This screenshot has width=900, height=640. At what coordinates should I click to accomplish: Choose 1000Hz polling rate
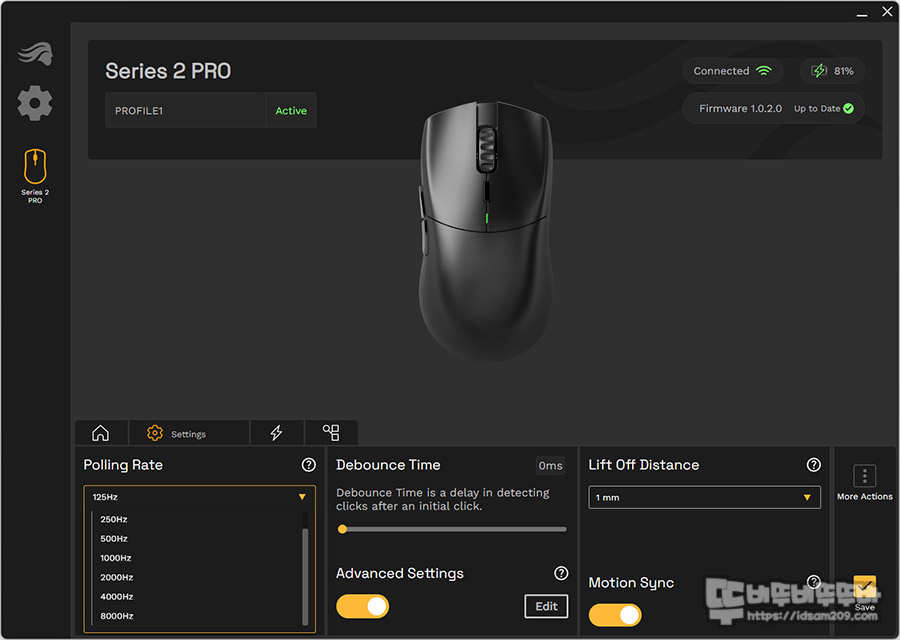tap(115, 558)
